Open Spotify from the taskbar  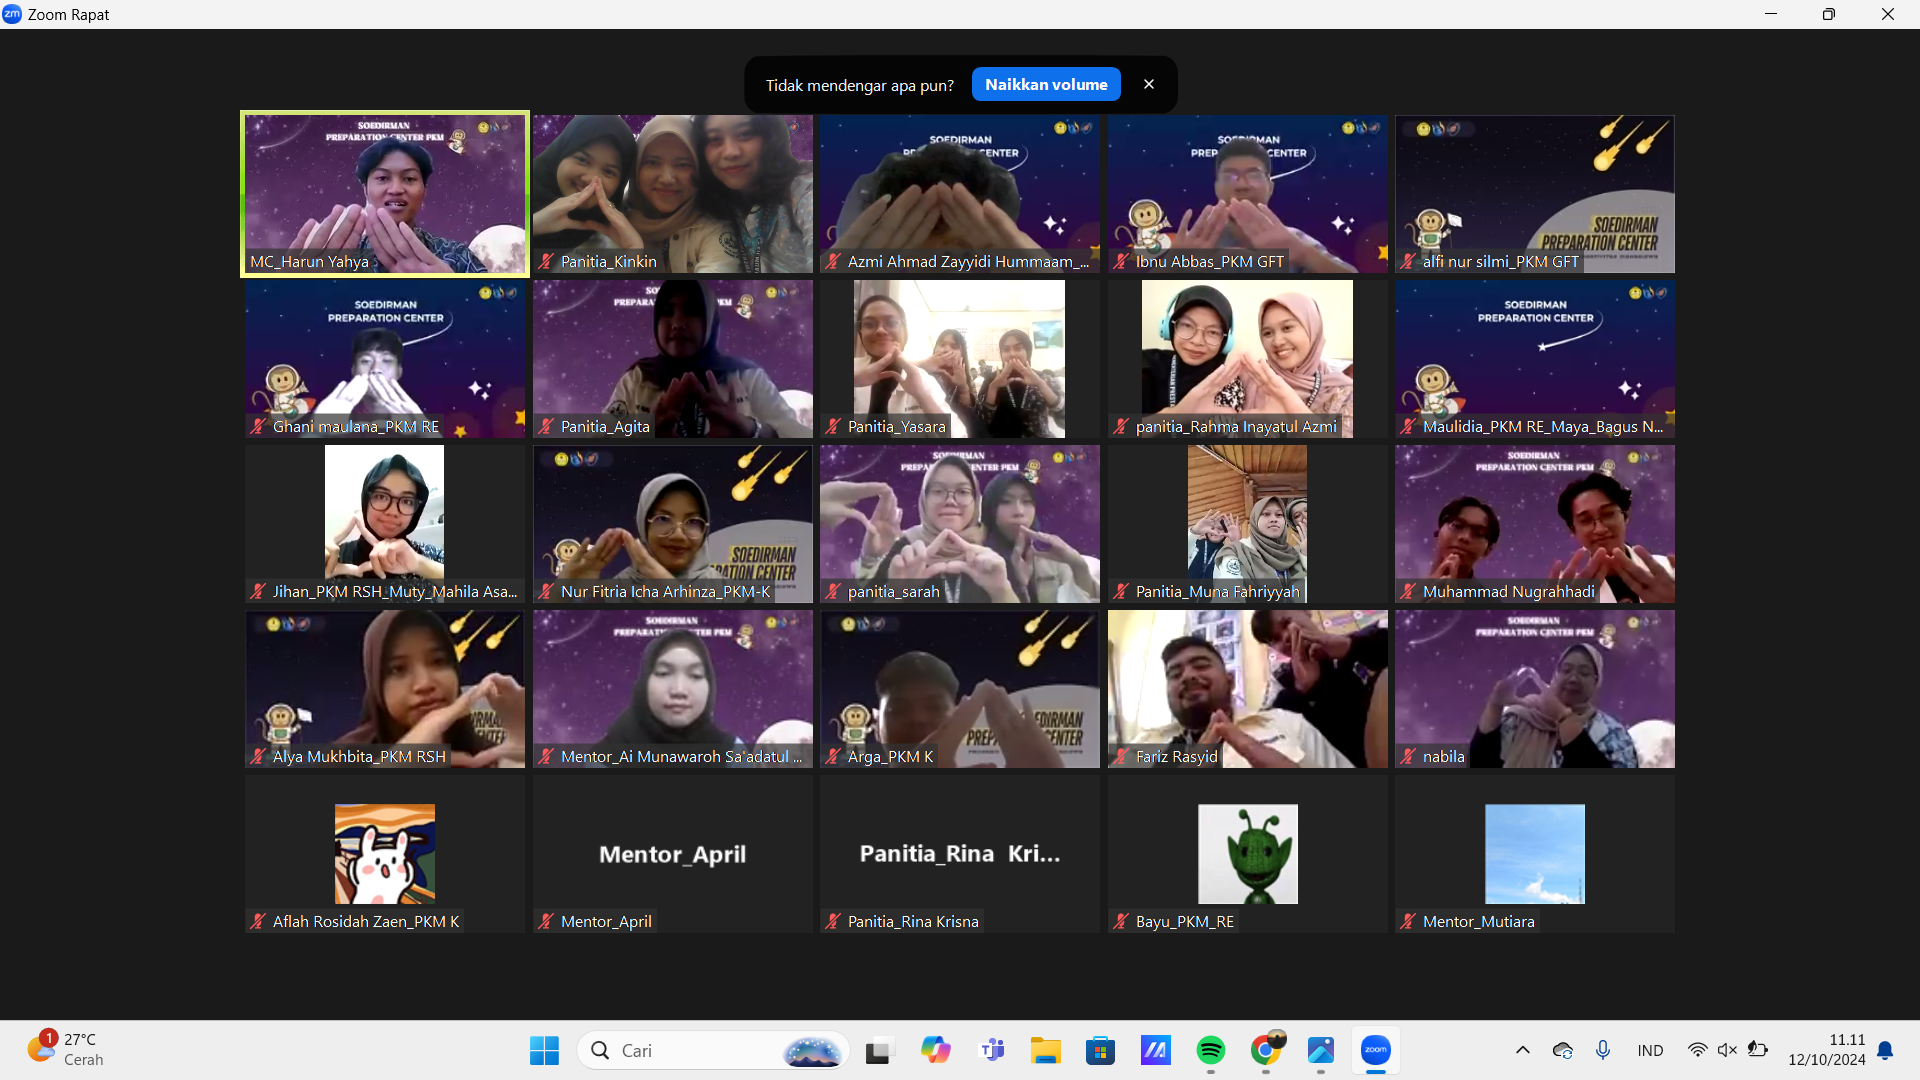[1210, 1050]
